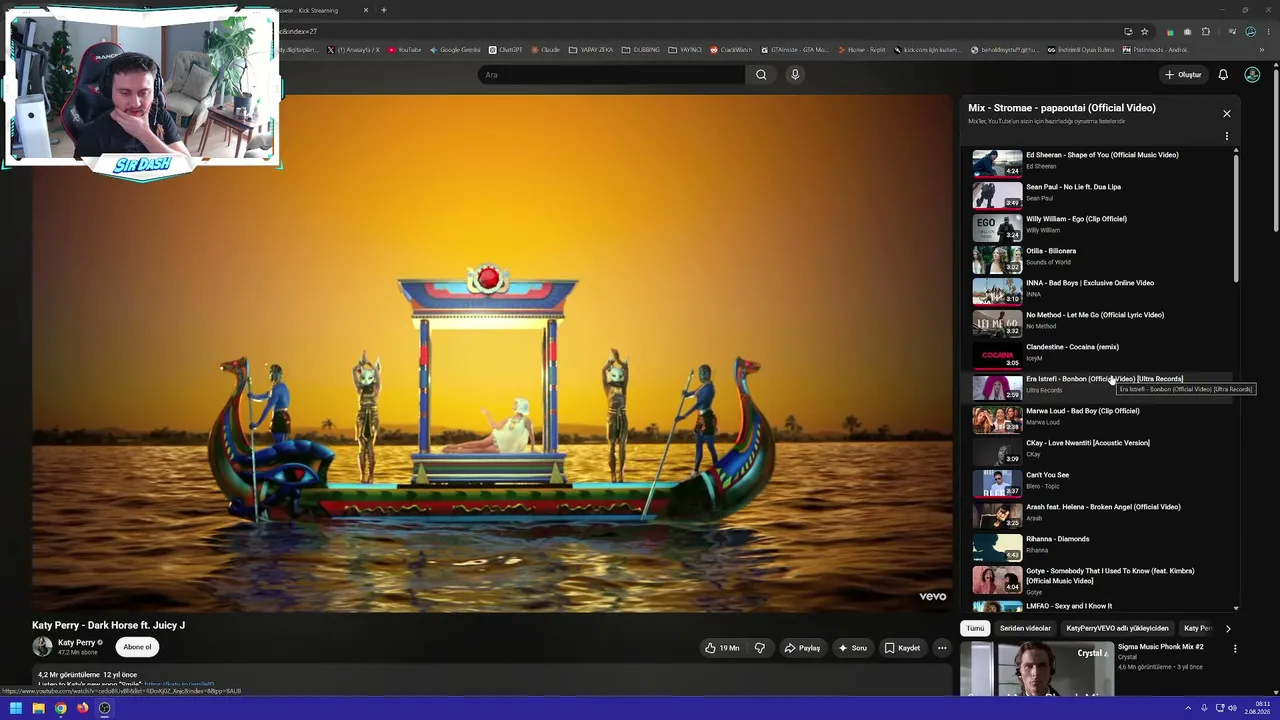
Task: Click the Oluştur create button
Action: pos(1183,75)
